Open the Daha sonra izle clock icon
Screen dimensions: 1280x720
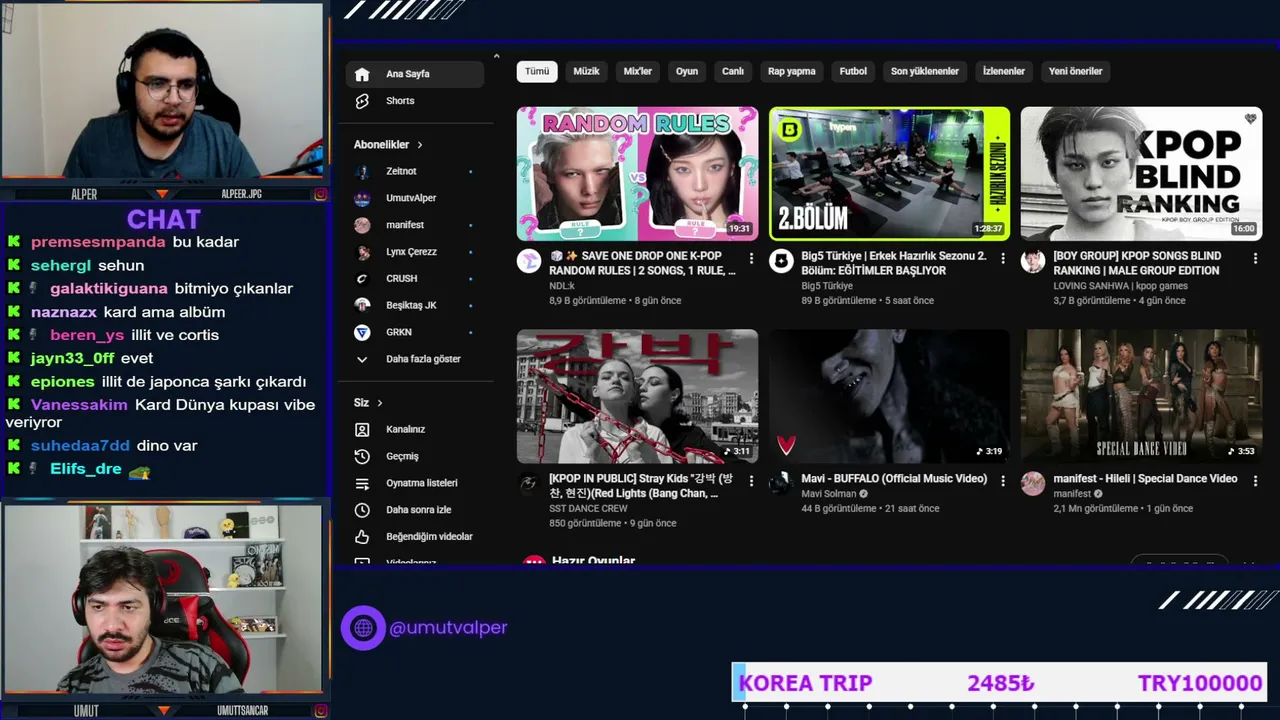pos(362,510)
